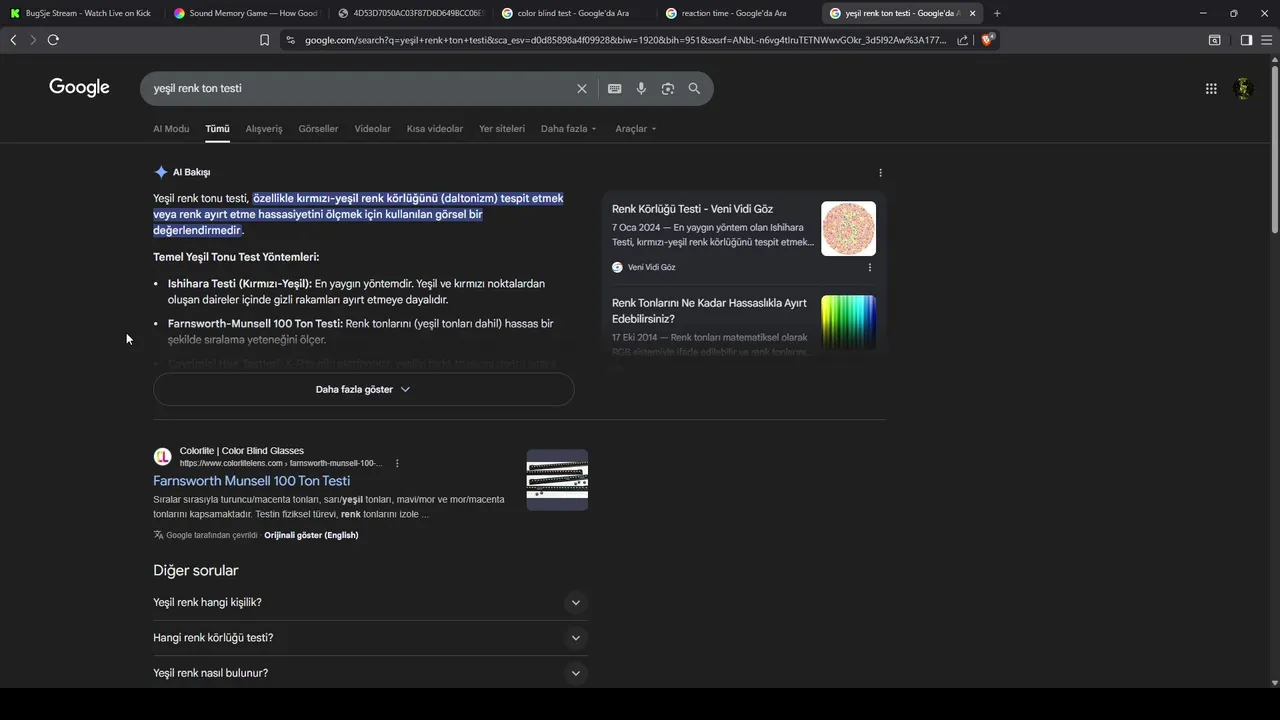Expand 'Yeşil renk hangi kişilik?' question
The height and width of the screenshot is (720, 1280).
pyautogui.click(x=370, y=603)
